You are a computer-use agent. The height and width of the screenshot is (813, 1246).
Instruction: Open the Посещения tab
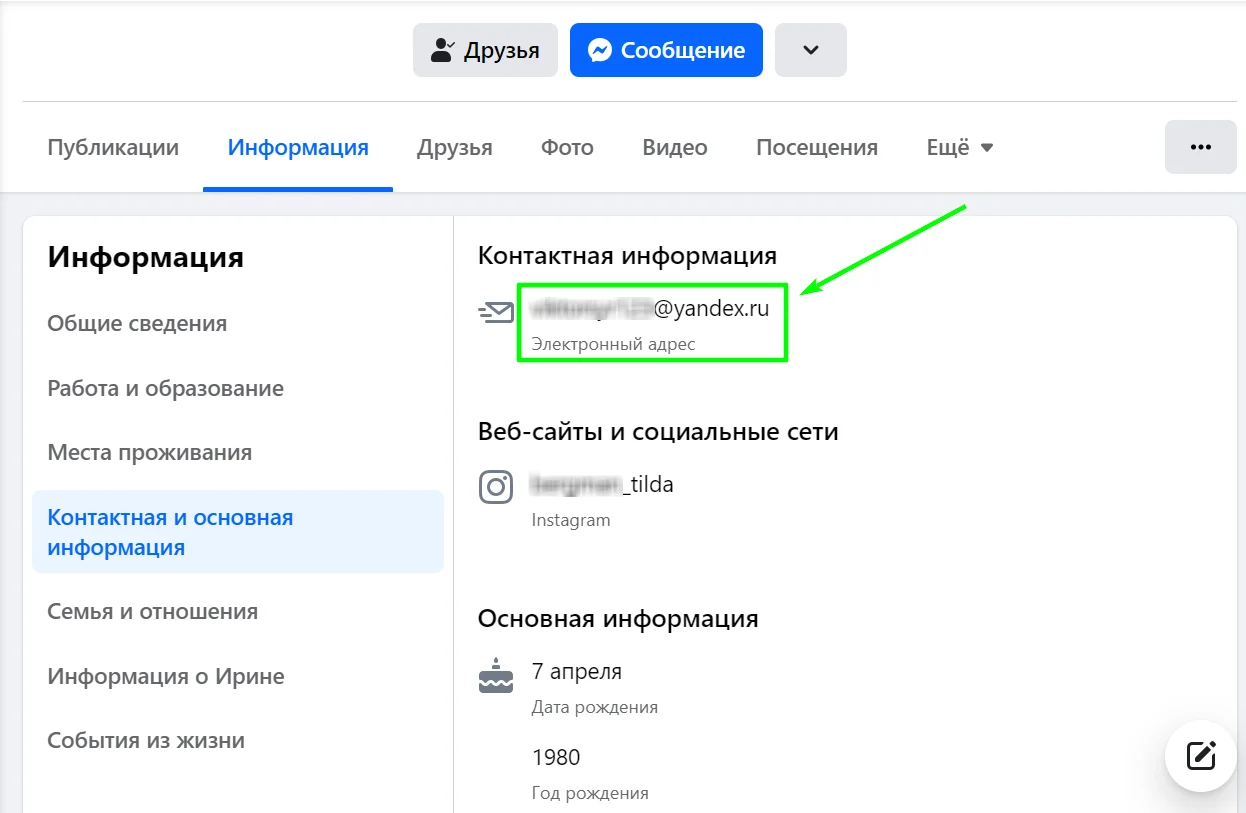click(817, 148)
